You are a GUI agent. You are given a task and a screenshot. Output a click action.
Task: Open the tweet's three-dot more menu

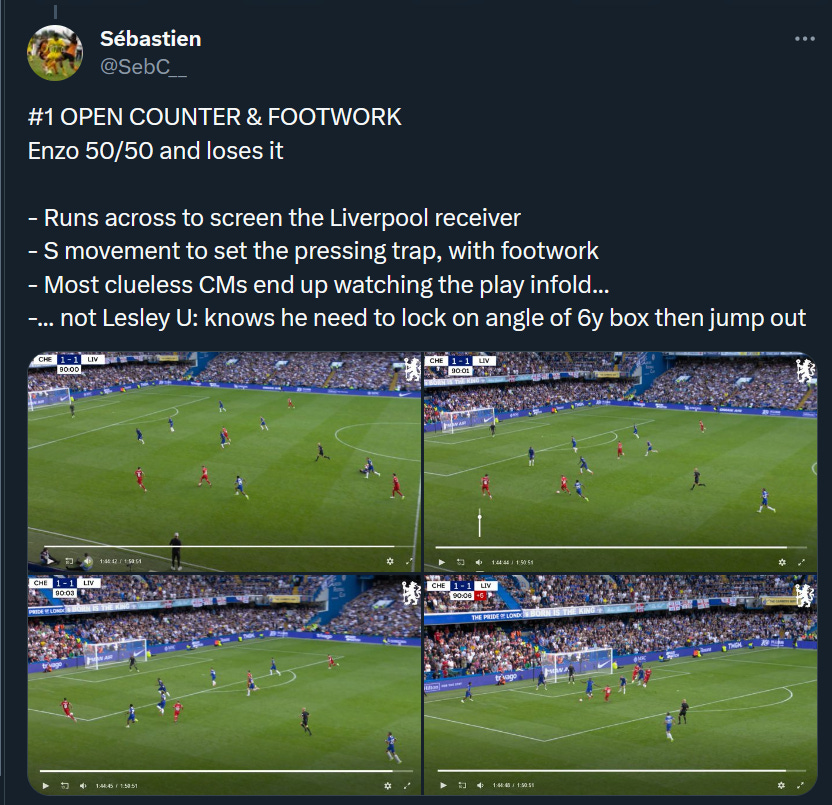pos(804,39)
